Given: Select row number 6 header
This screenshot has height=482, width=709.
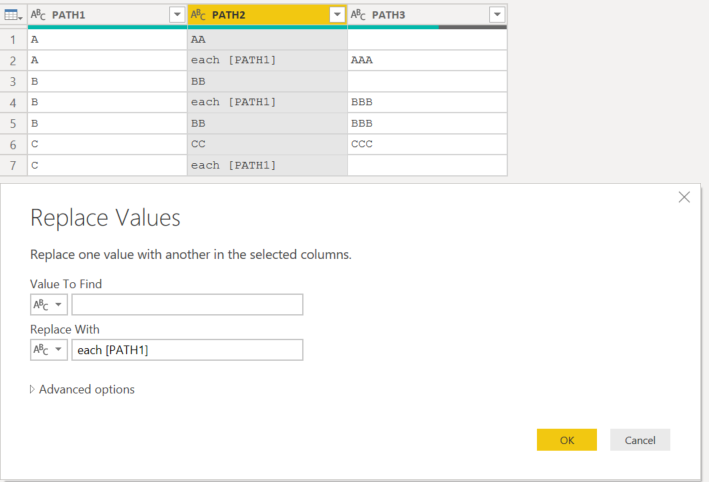Looking at the screenshot, I should (x=14, y=144).
